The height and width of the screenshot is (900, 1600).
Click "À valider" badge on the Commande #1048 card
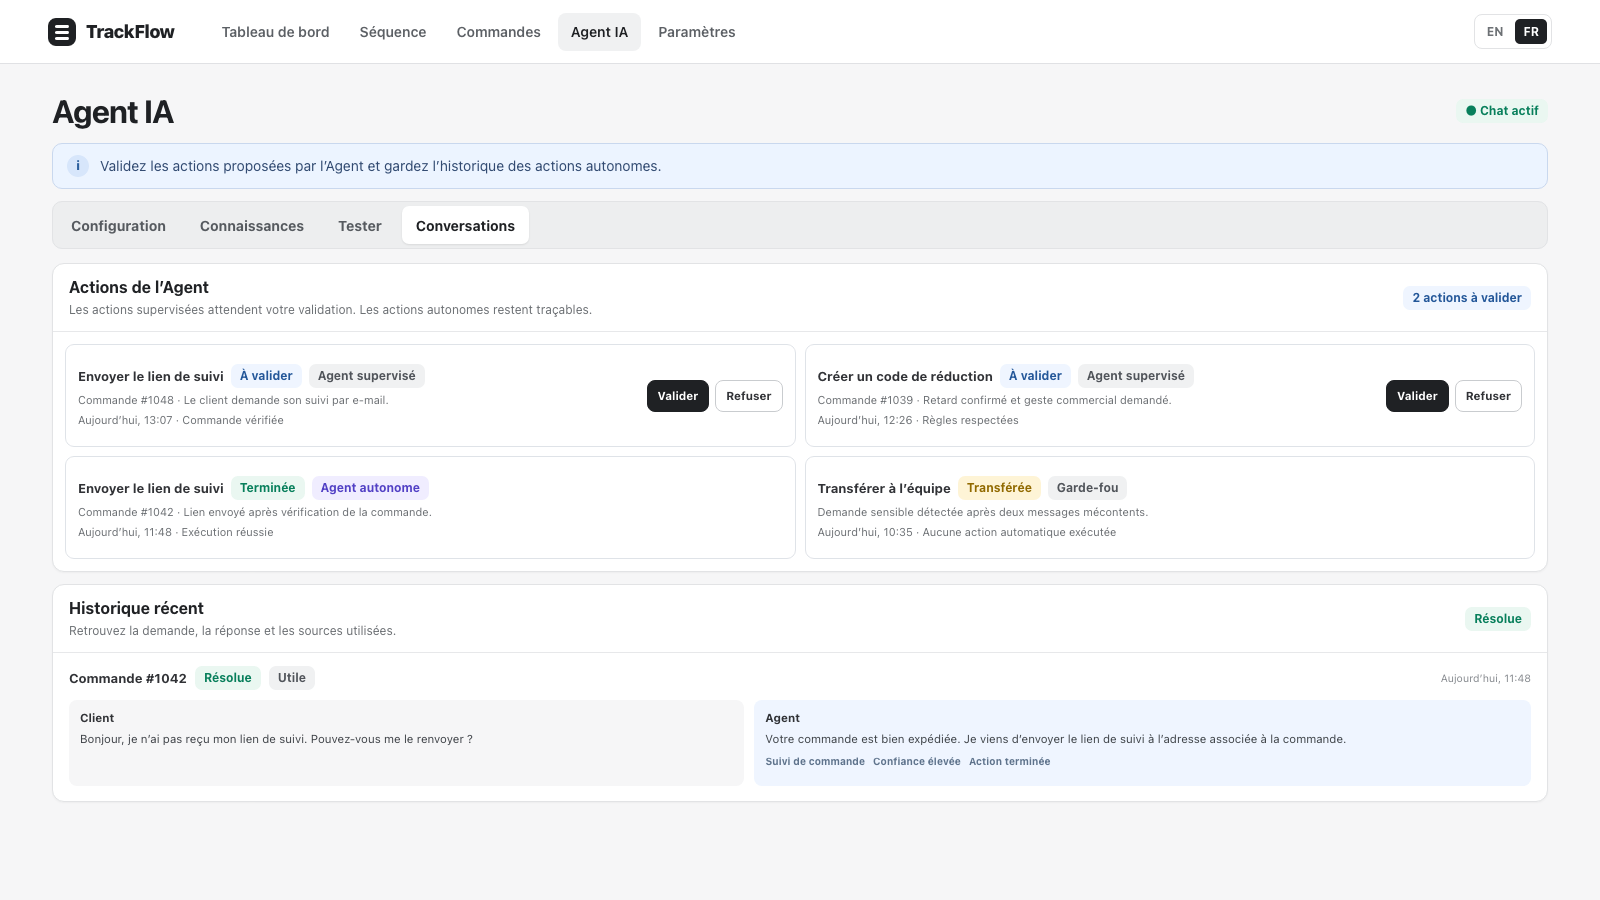[x=266, y=376]
